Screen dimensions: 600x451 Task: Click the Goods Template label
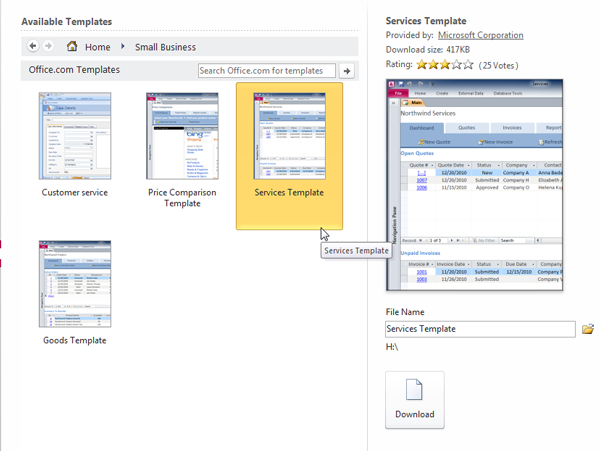click(x=75, y=340)
